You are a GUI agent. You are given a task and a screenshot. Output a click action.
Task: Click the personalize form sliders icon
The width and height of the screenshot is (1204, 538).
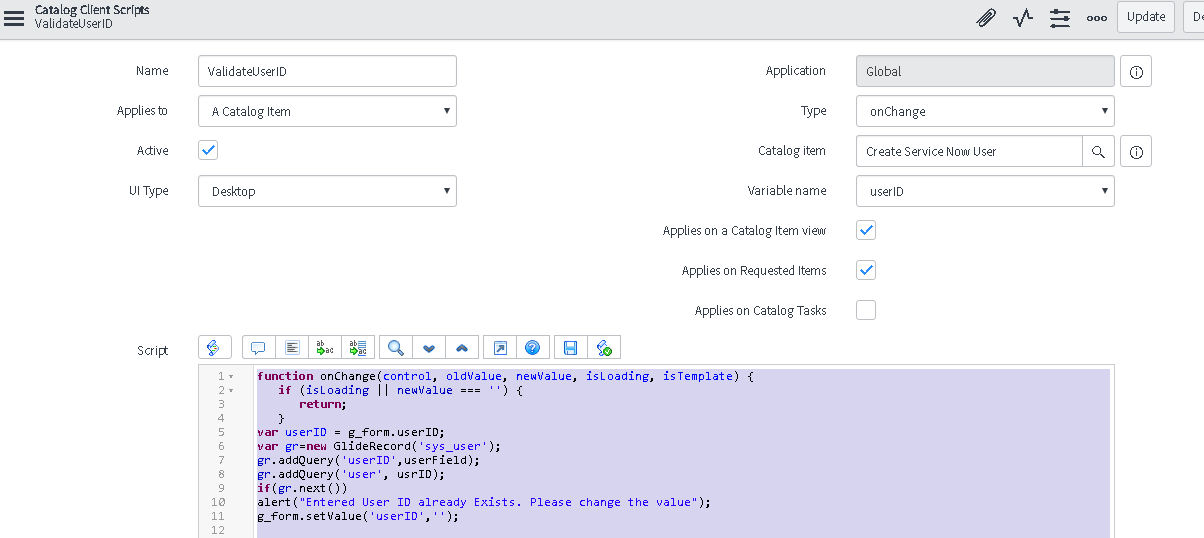tap(1060, 17)
